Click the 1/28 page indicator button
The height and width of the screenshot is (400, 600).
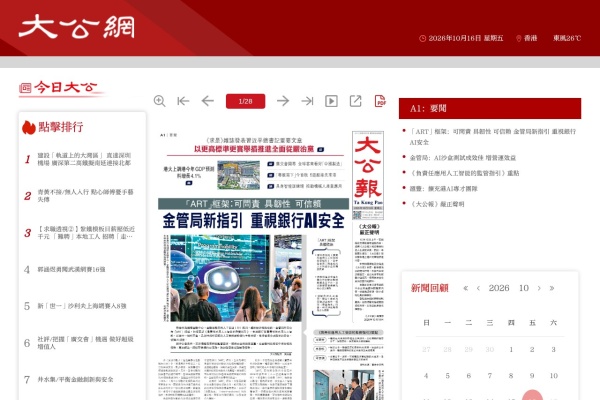(245, 101)
